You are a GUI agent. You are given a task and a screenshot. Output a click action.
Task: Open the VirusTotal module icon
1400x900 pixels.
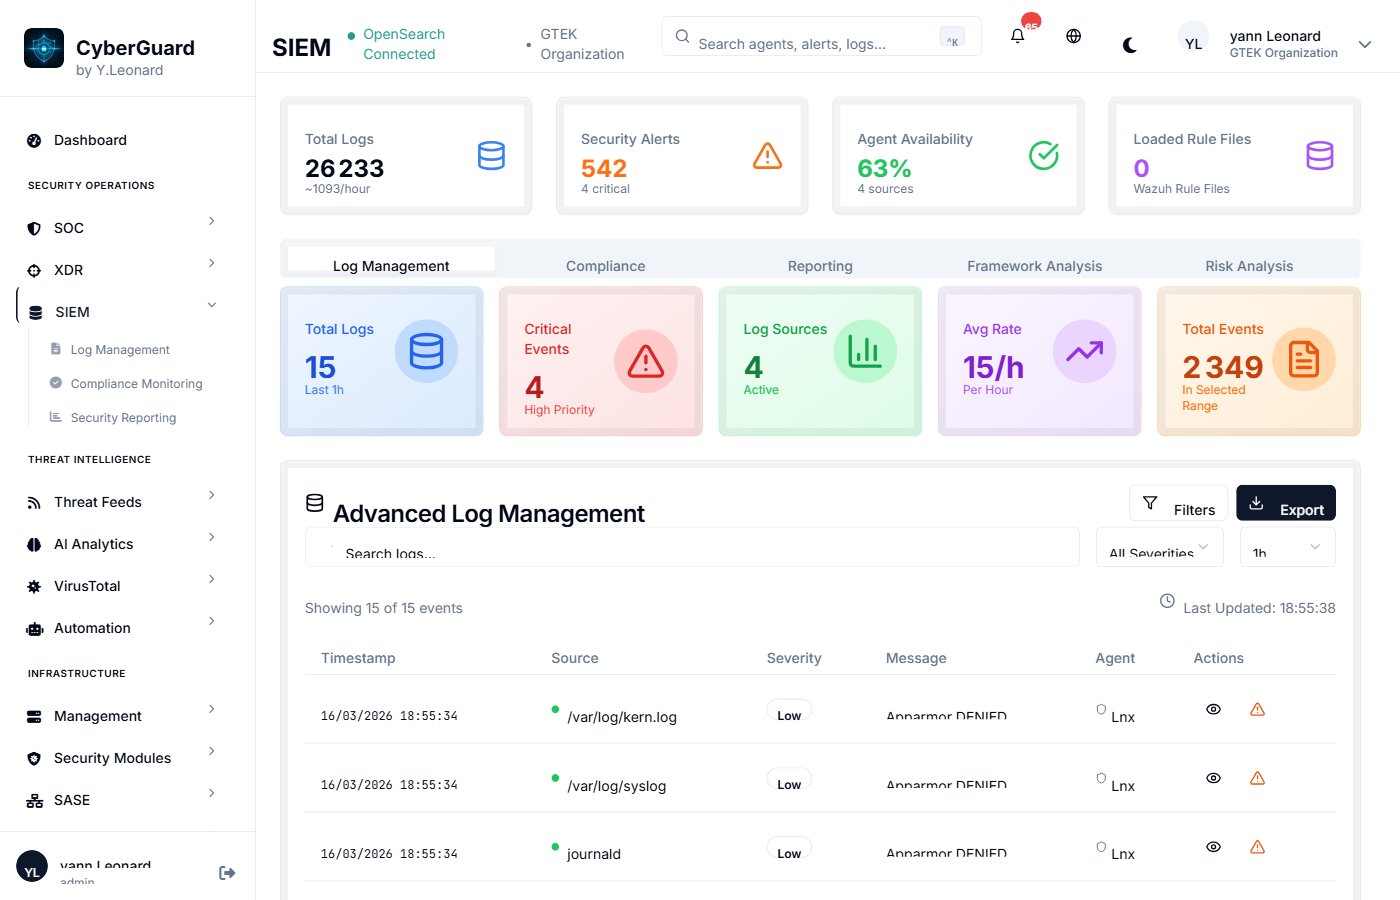click(x=34, y=585)
